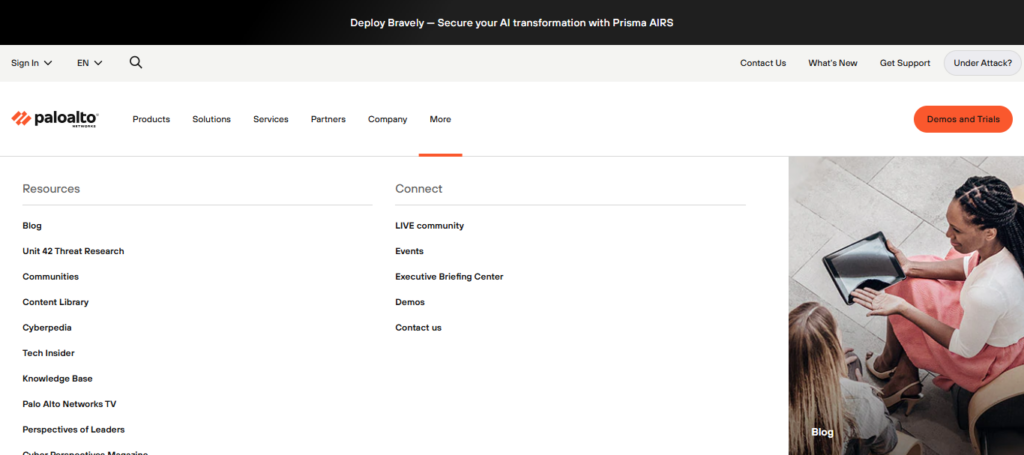Open the Products menu
Image resolution: width=1024 pixels, height=455 pixels.
[151, 119]
